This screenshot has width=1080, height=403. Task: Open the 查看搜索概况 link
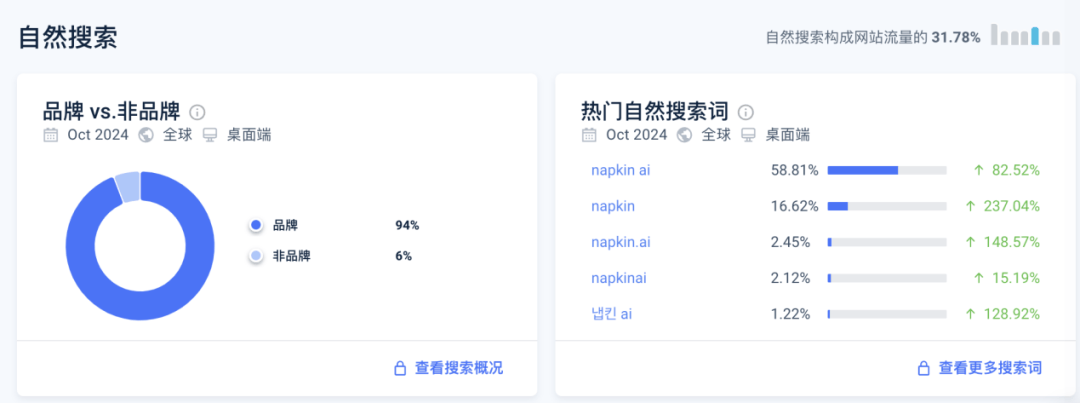tap(459, 368)
